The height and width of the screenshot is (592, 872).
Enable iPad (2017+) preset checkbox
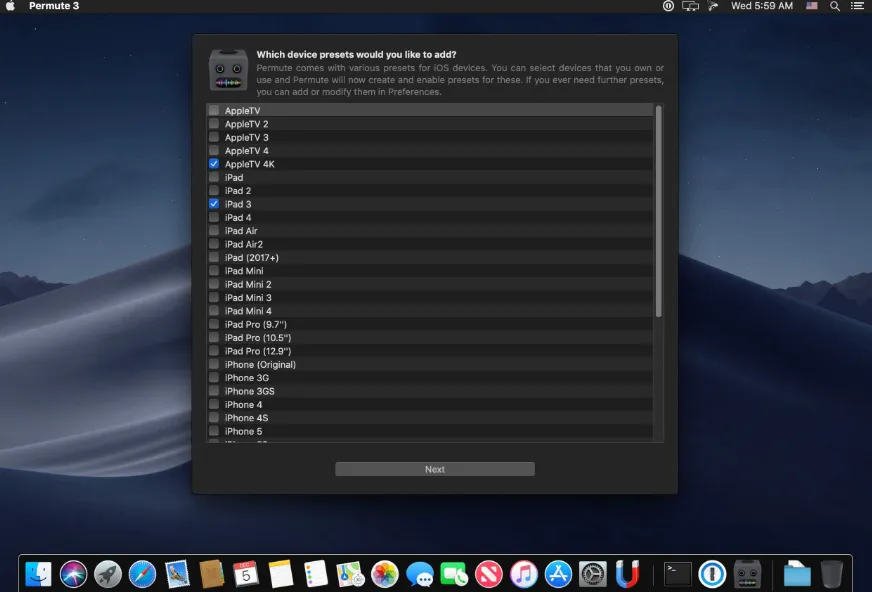click(x=214, y=257)
